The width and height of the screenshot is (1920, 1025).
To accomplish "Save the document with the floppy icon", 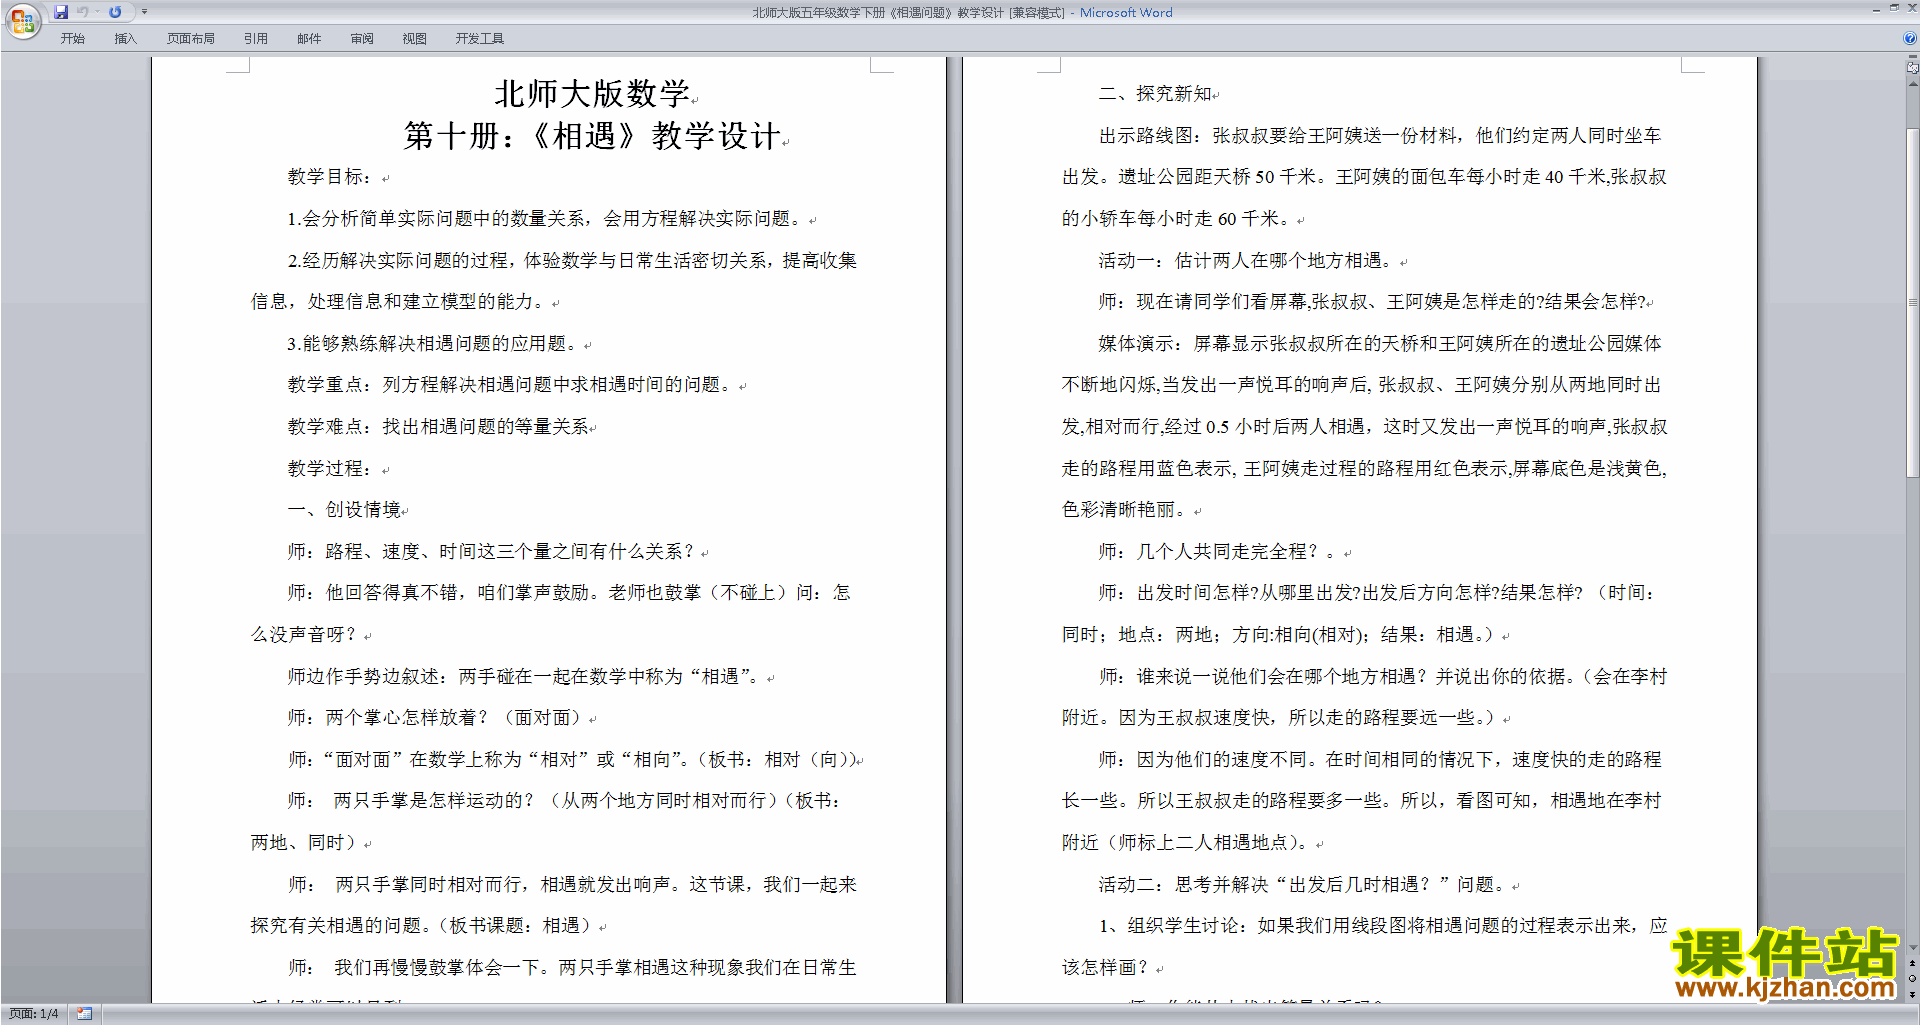I will [x=61, y=12].
